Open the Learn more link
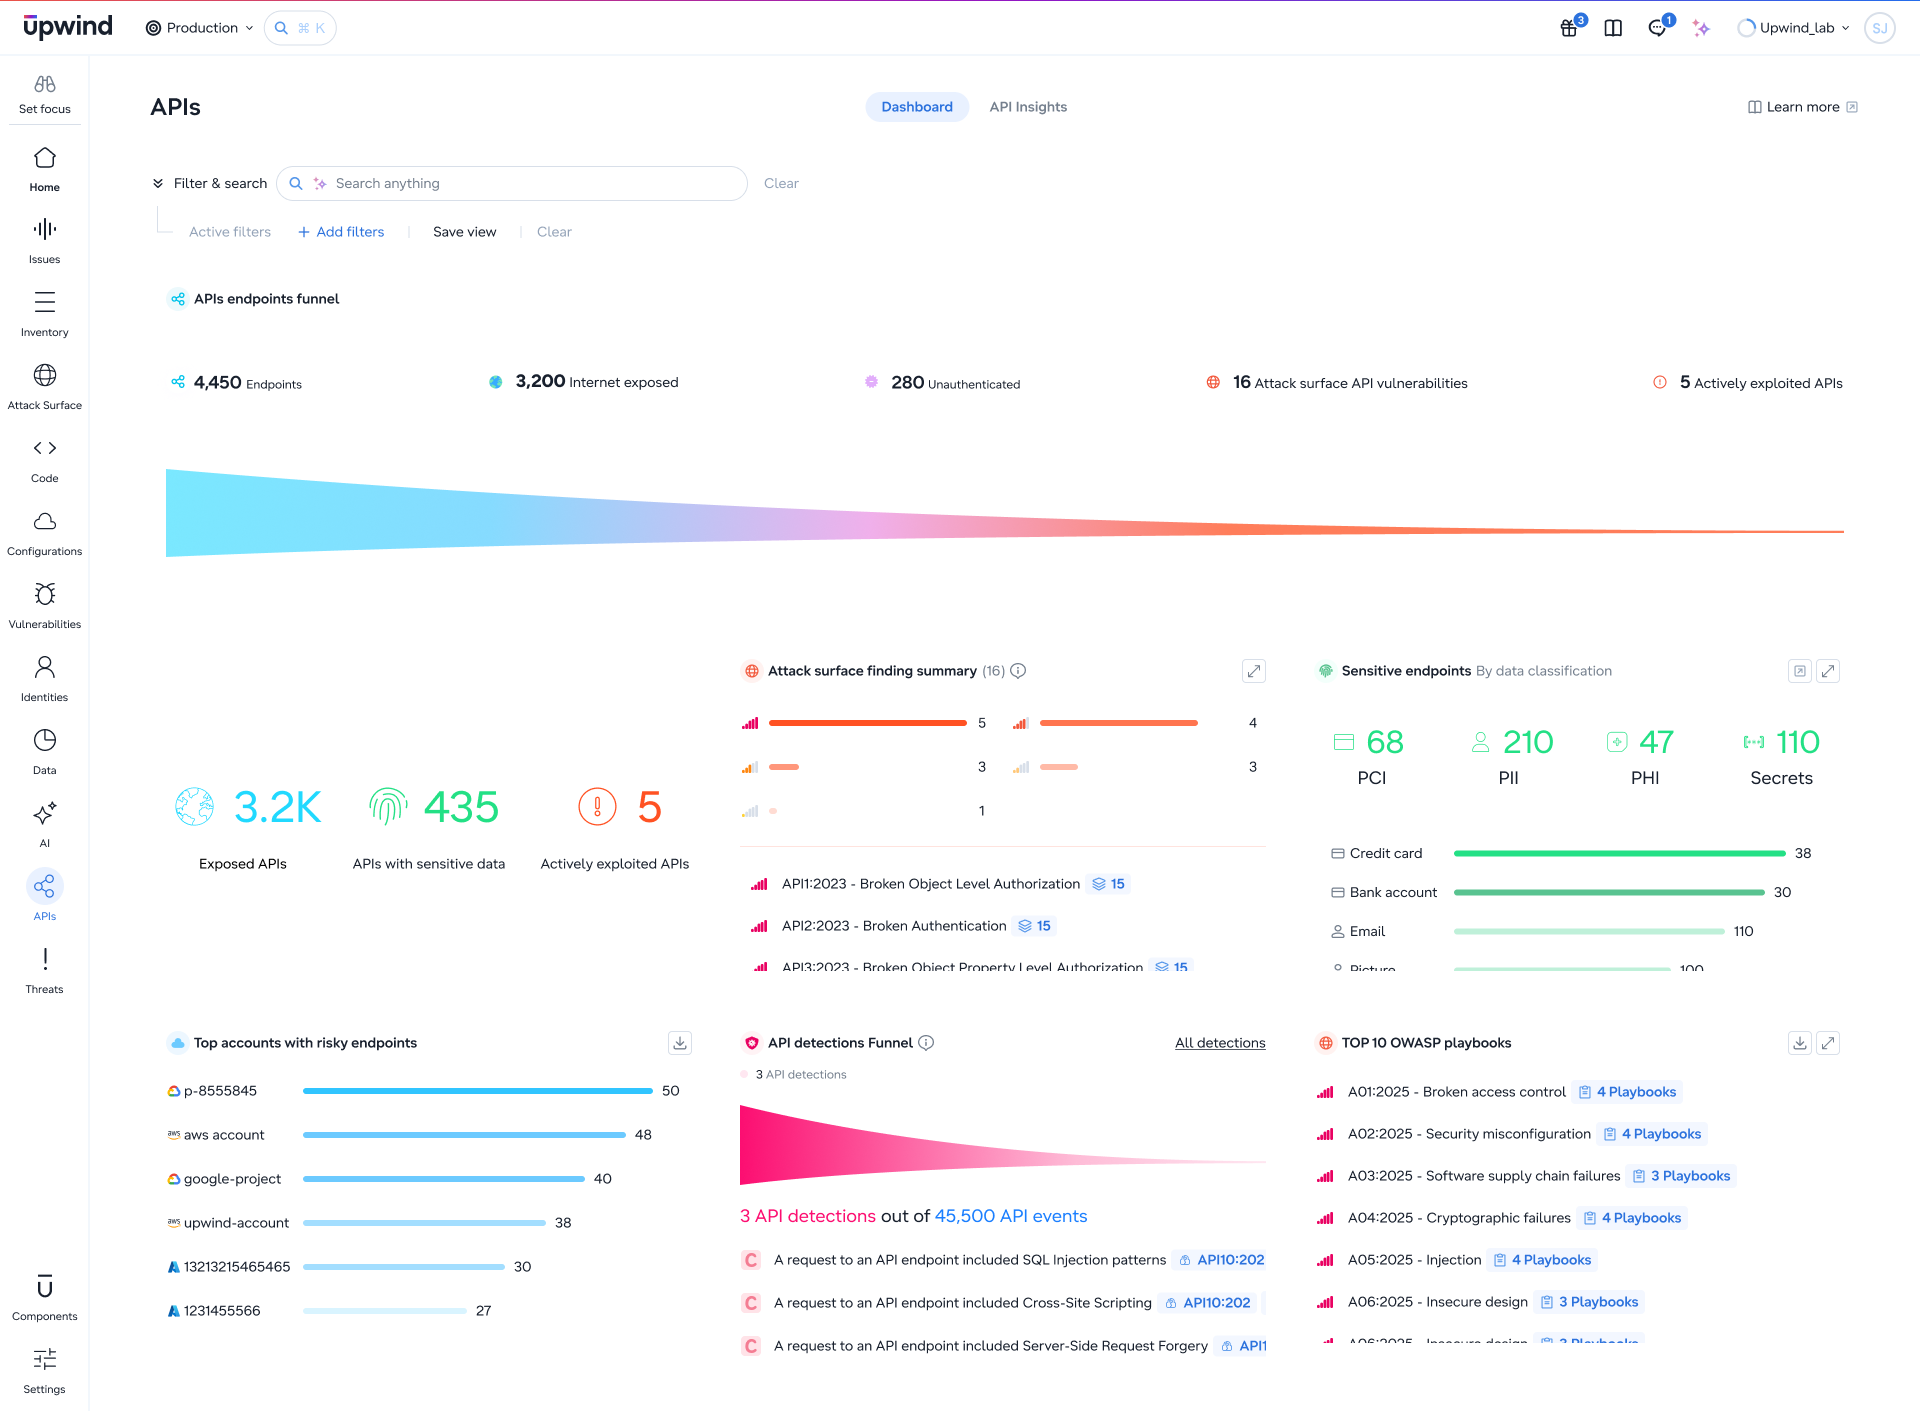 1802,107
